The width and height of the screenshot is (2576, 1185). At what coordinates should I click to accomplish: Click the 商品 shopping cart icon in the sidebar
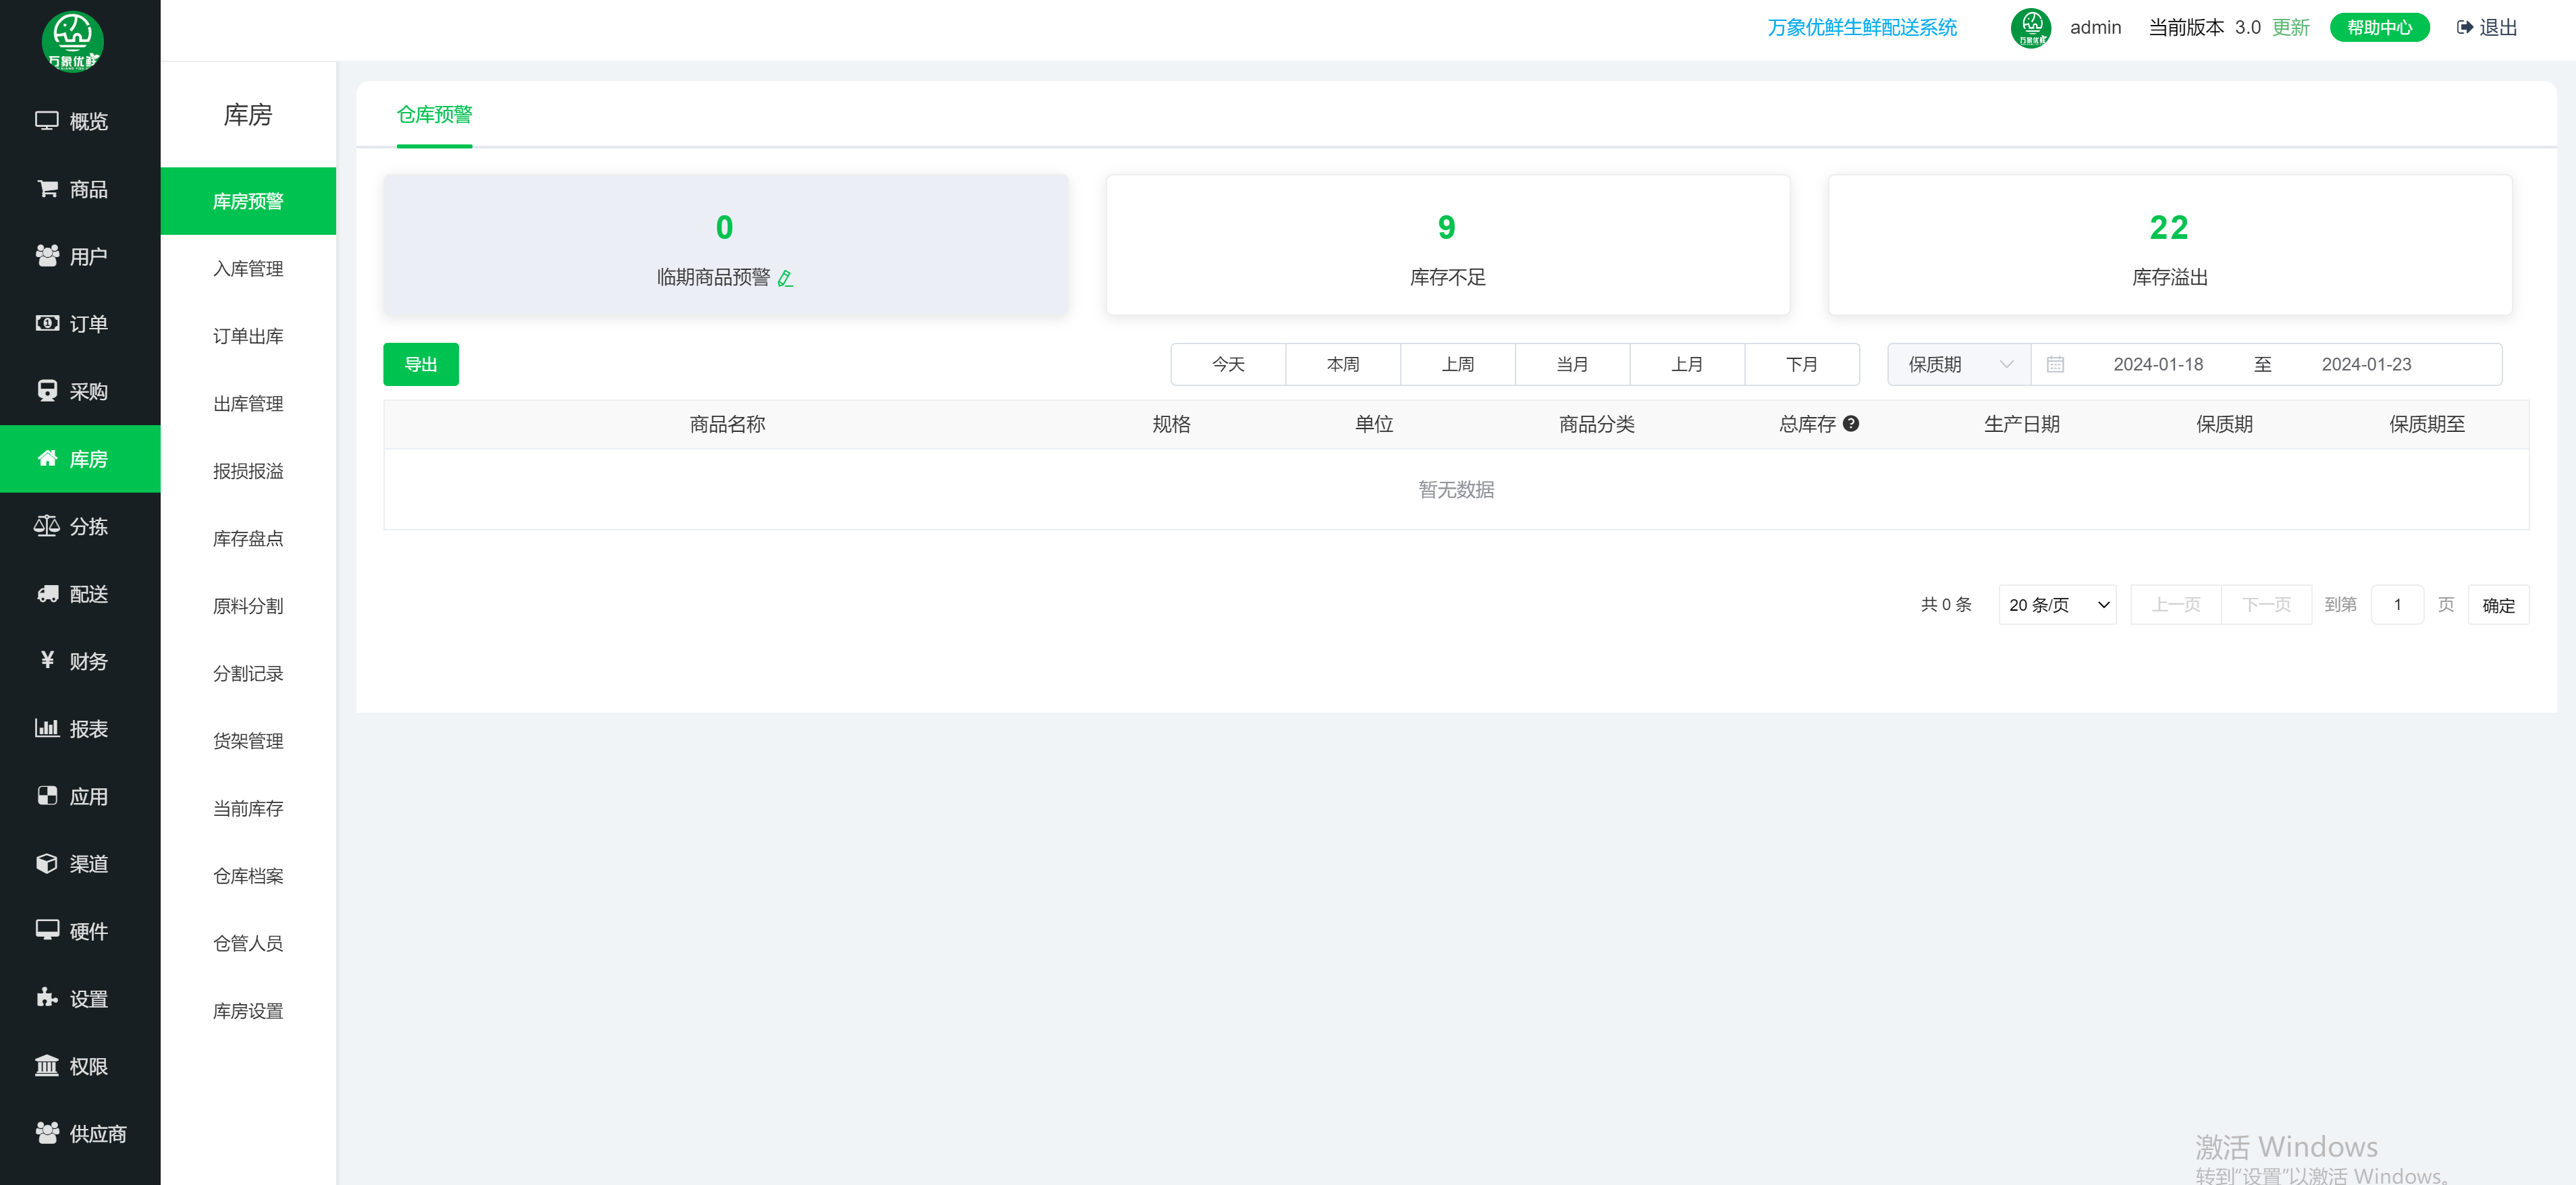tap(46, 188)
